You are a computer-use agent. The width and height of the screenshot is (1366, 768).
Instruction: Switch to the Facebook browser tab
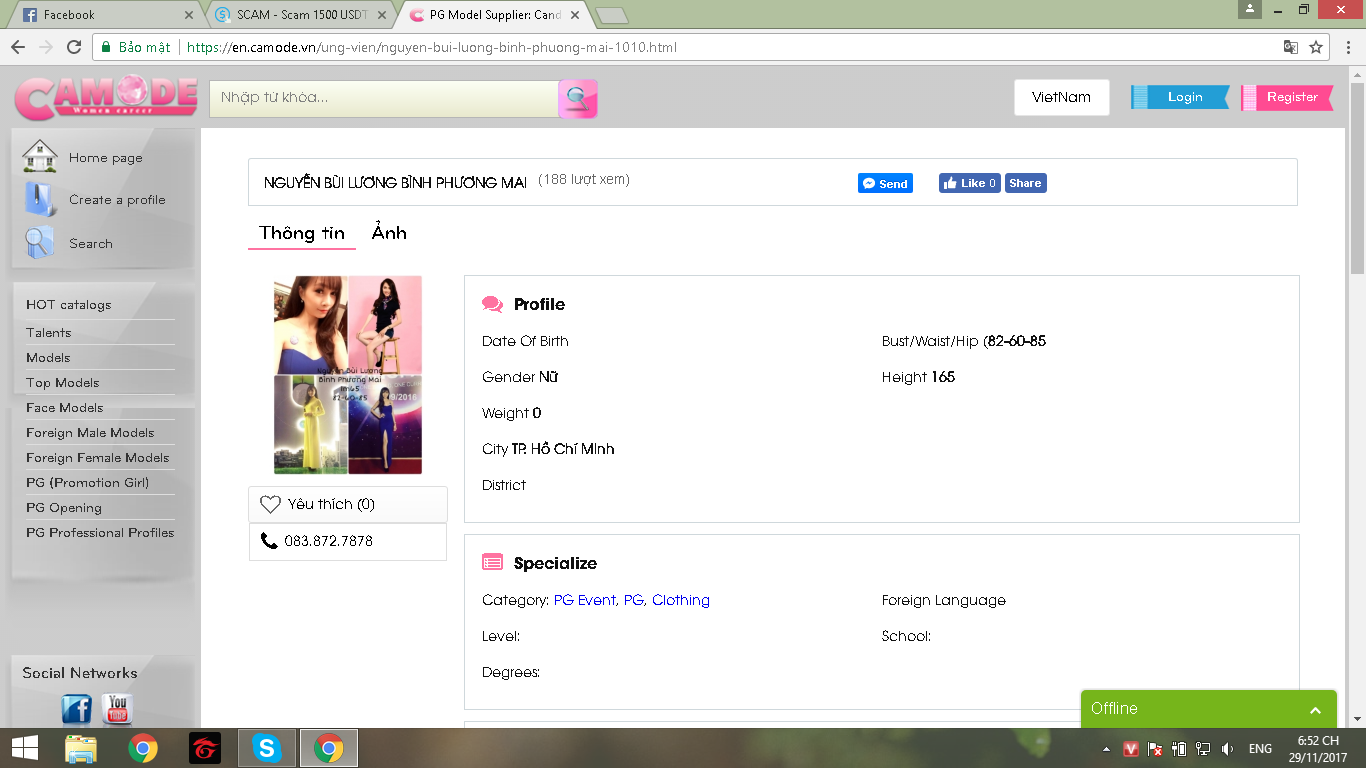click(108, 15)
